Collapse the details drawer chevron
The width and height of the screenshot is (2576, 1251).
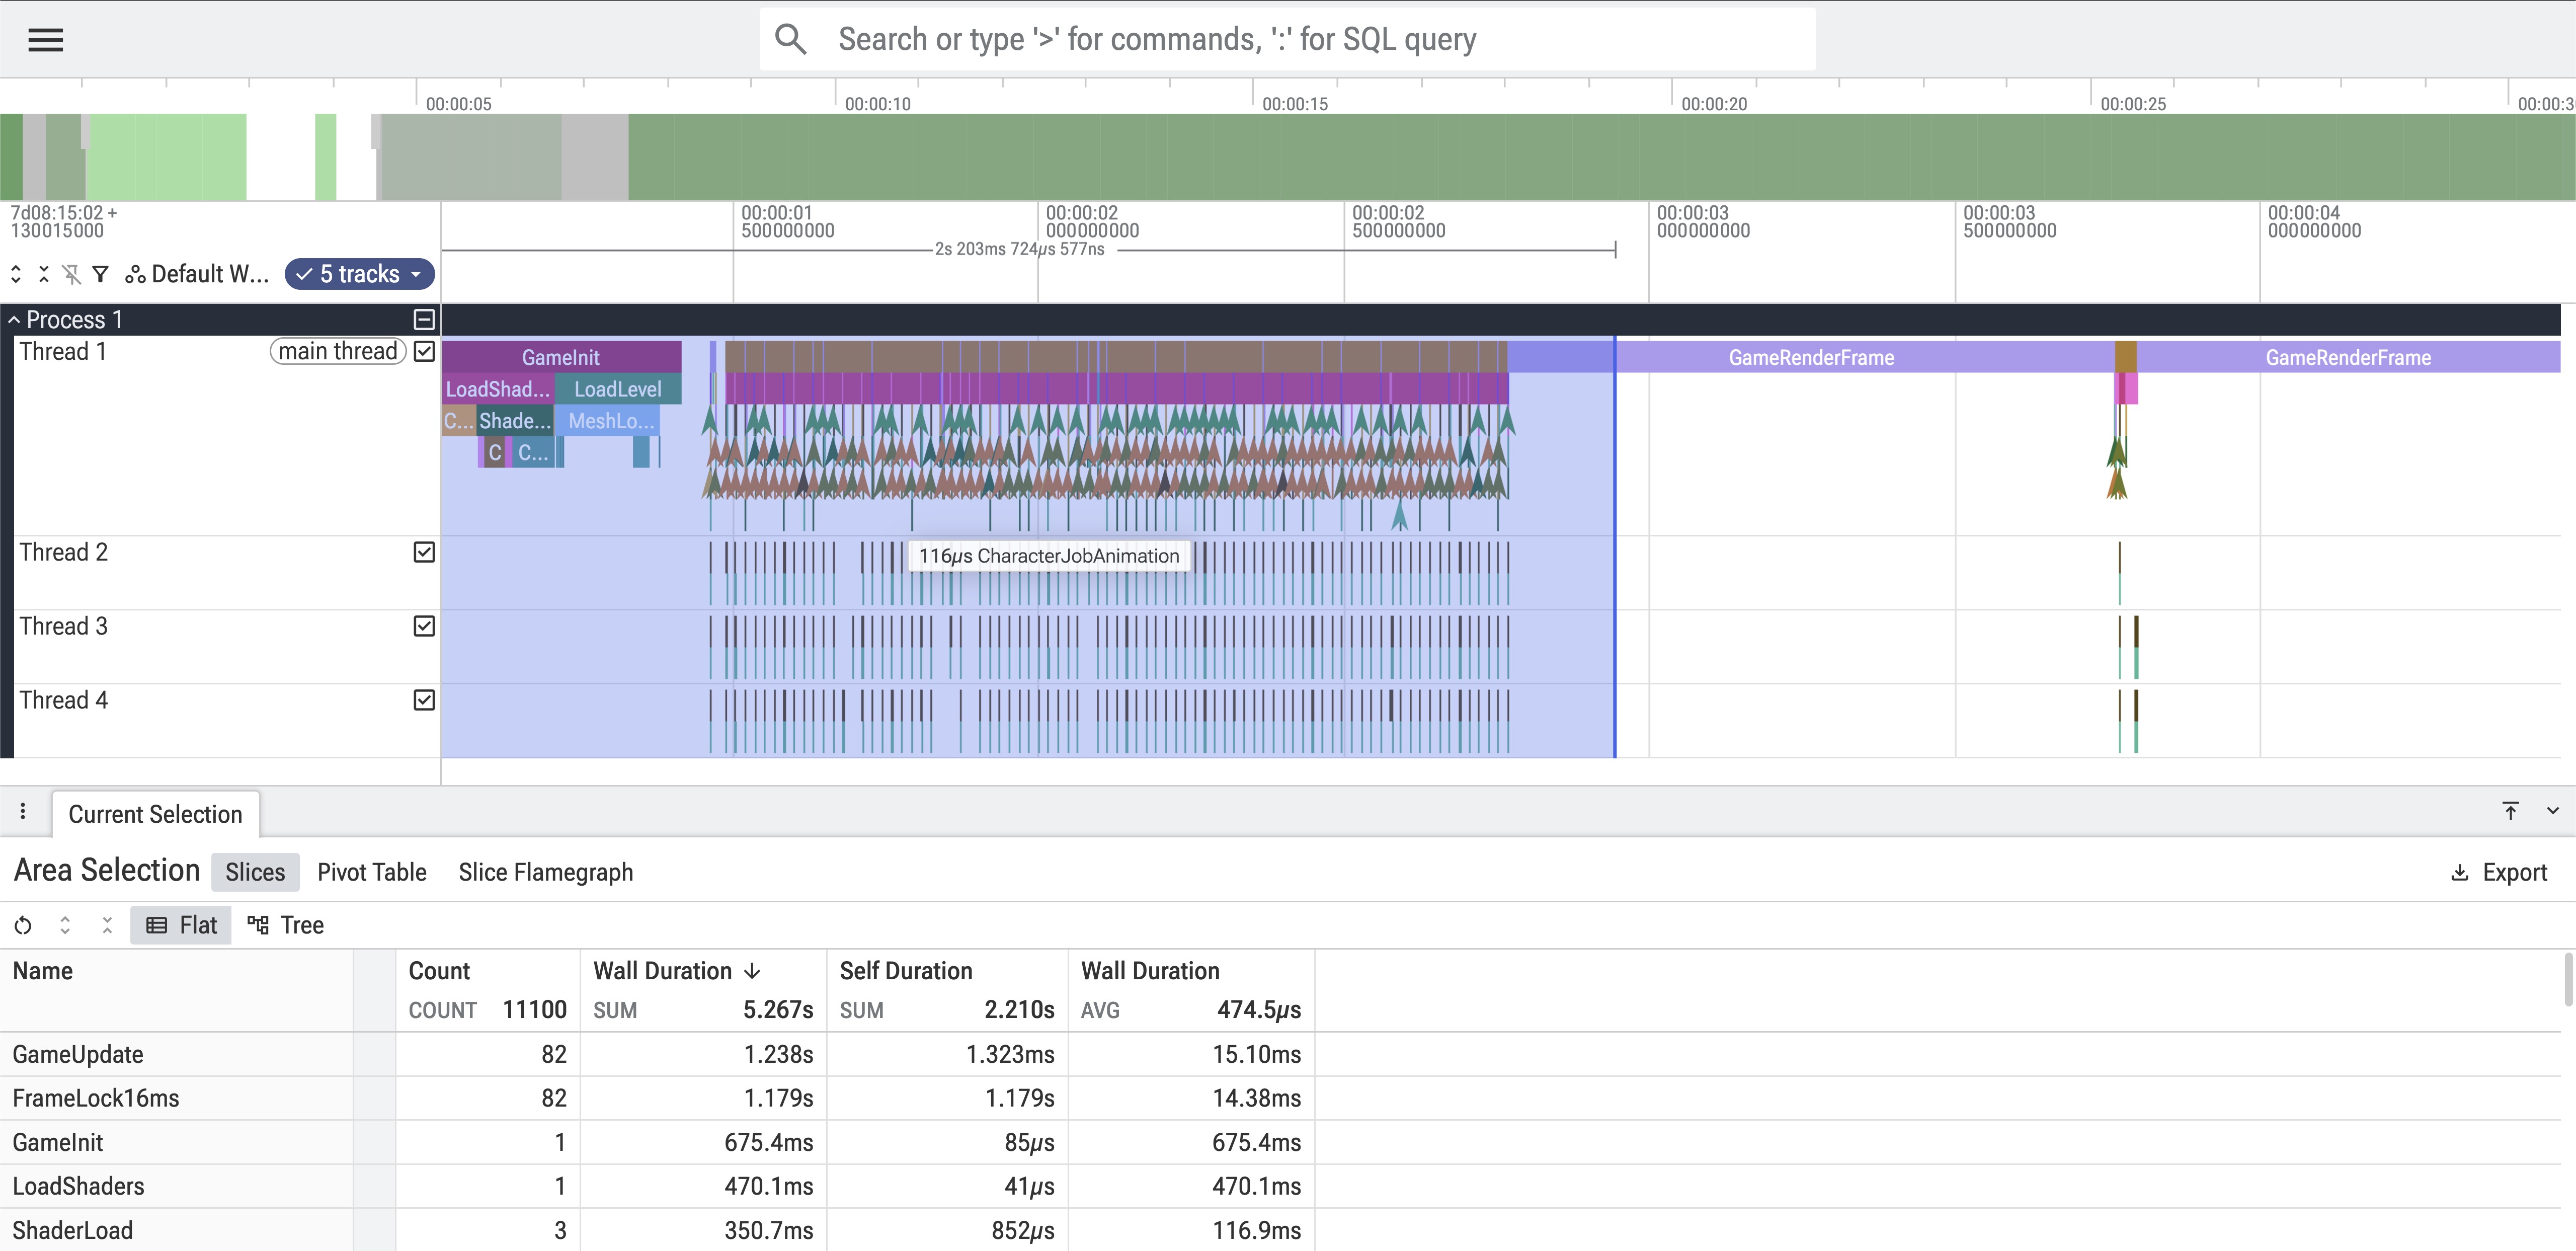(x=2553, y=811)
